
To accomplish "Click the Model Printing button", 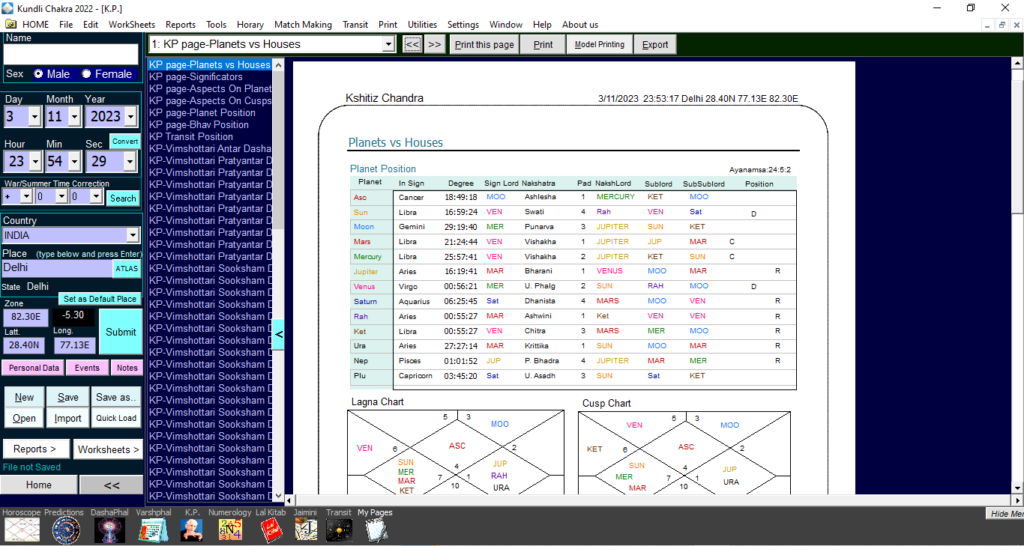I will click(599, 44).
